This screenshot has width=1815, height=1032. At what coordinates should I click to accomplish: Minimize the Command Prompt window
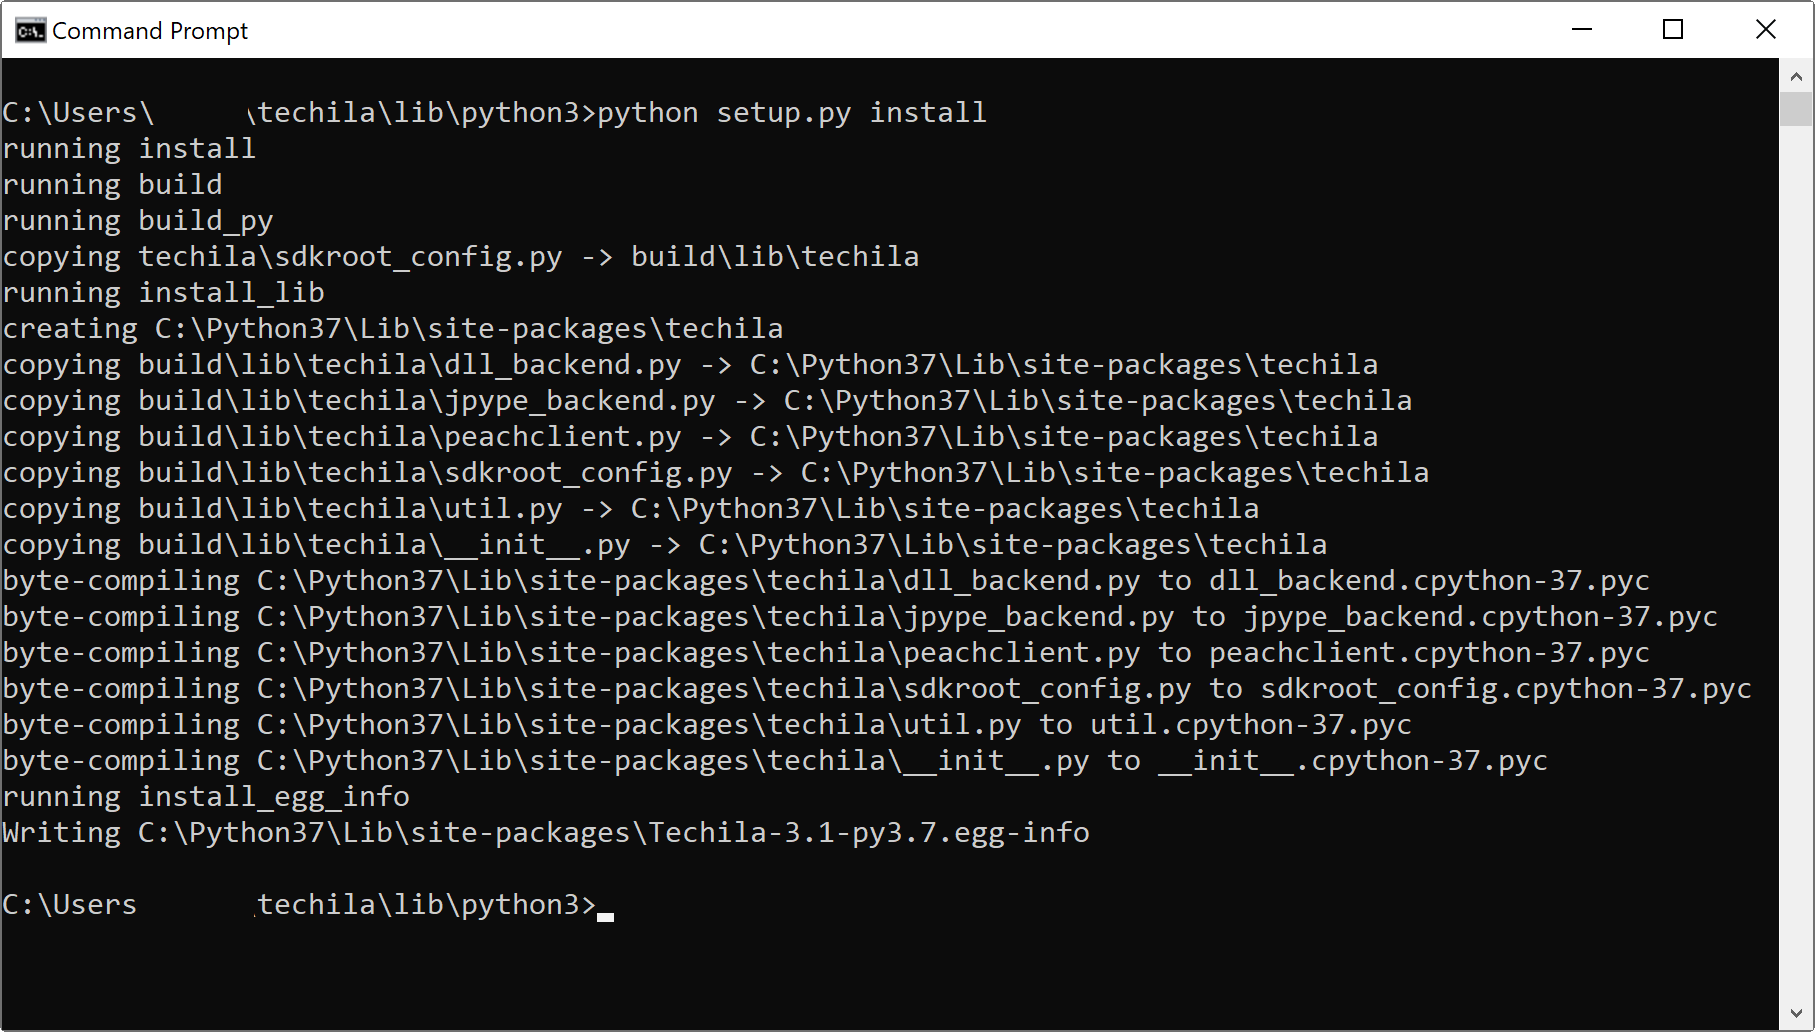click(x=1582, y=30)
